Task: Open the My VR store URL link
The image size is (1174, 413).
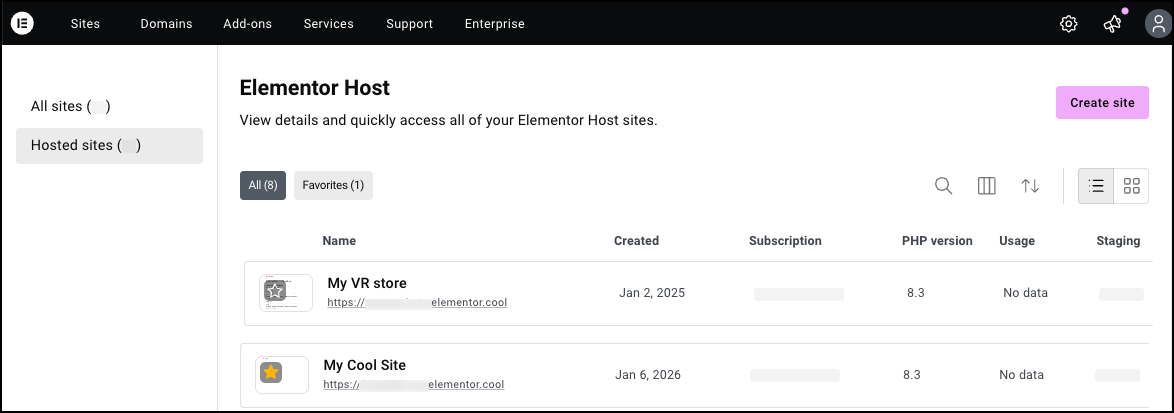Action: [417, 302]
